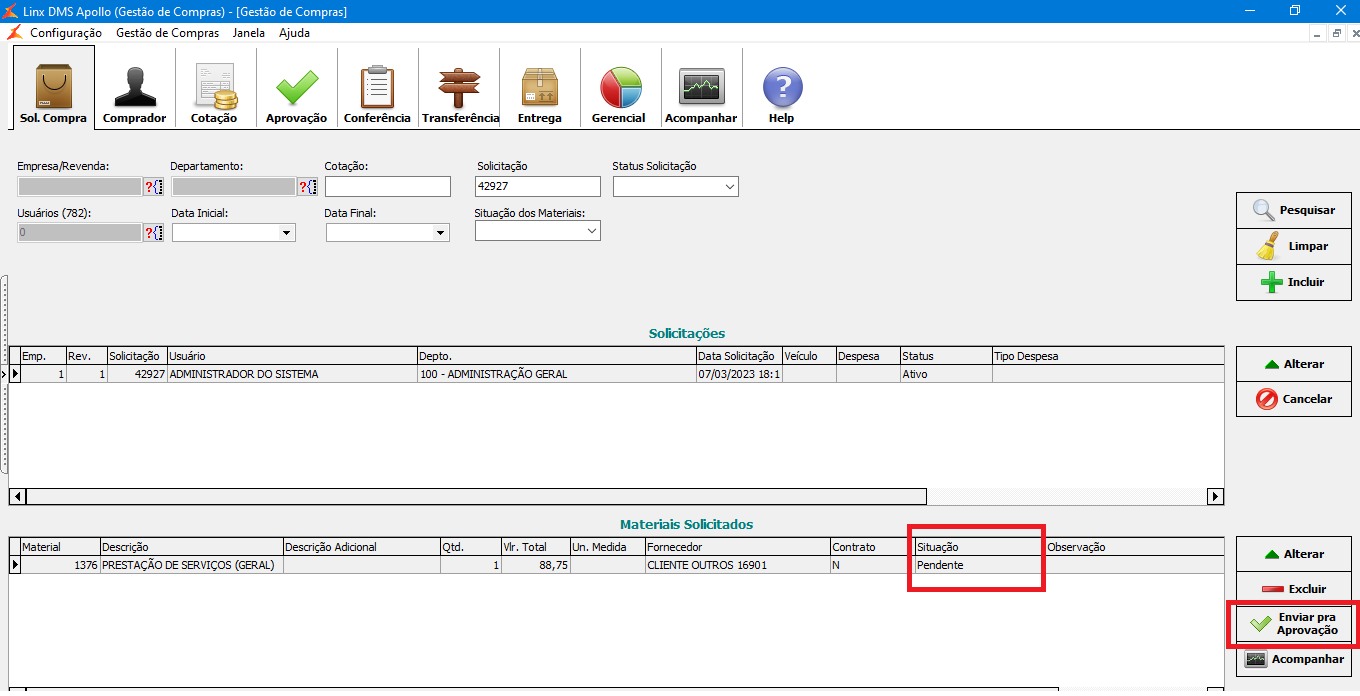Click the Depto. column header

tap(557, 356)
